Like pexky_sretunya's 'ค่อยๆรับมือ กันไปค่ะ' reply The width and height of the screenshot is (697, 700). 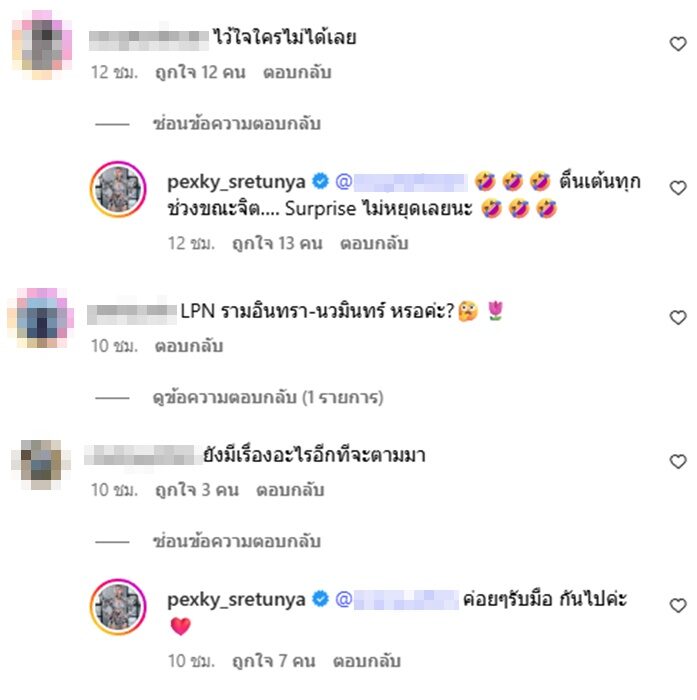pos(678,605)
